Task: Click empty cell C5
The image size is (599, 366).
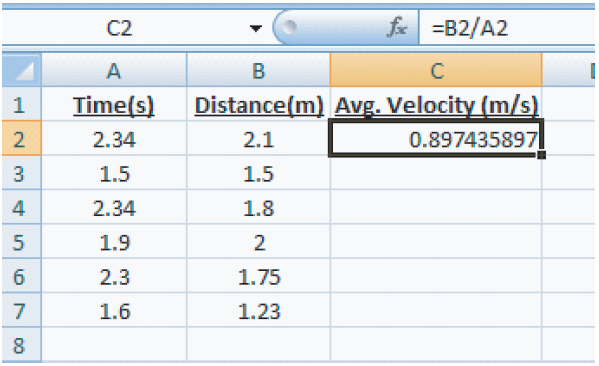Action: 436,242
